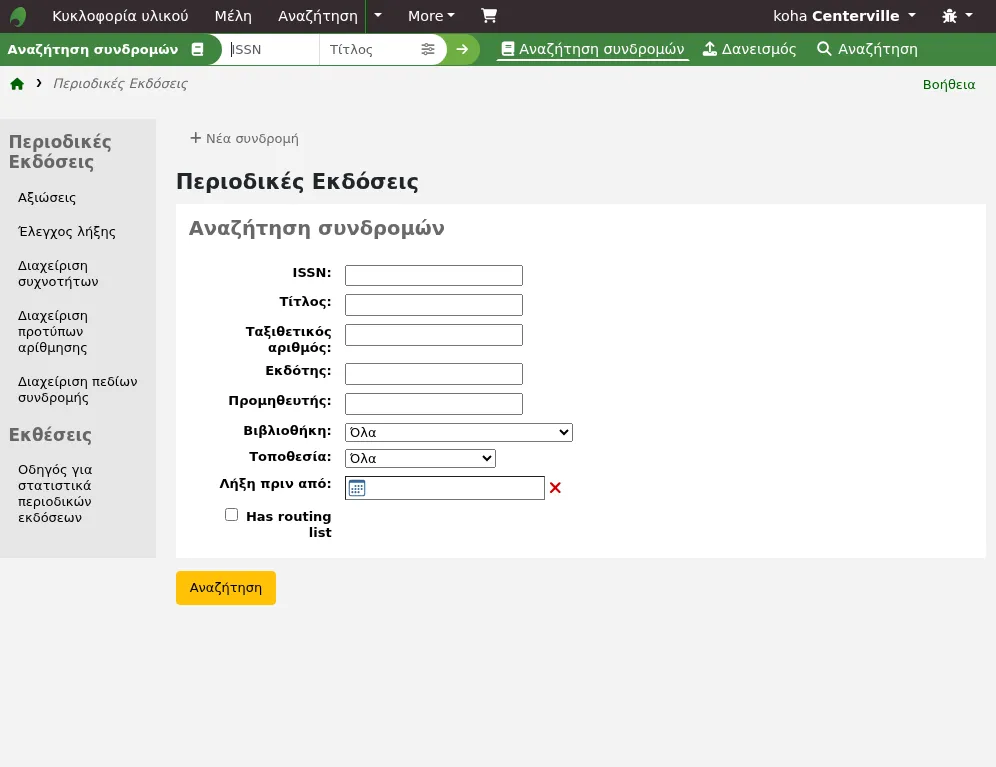The width and height of the screenshot is (996, 767).
Task: Open Διαχείριση πεδίων συνδρομής link
Action: click(x=77, y=390)
